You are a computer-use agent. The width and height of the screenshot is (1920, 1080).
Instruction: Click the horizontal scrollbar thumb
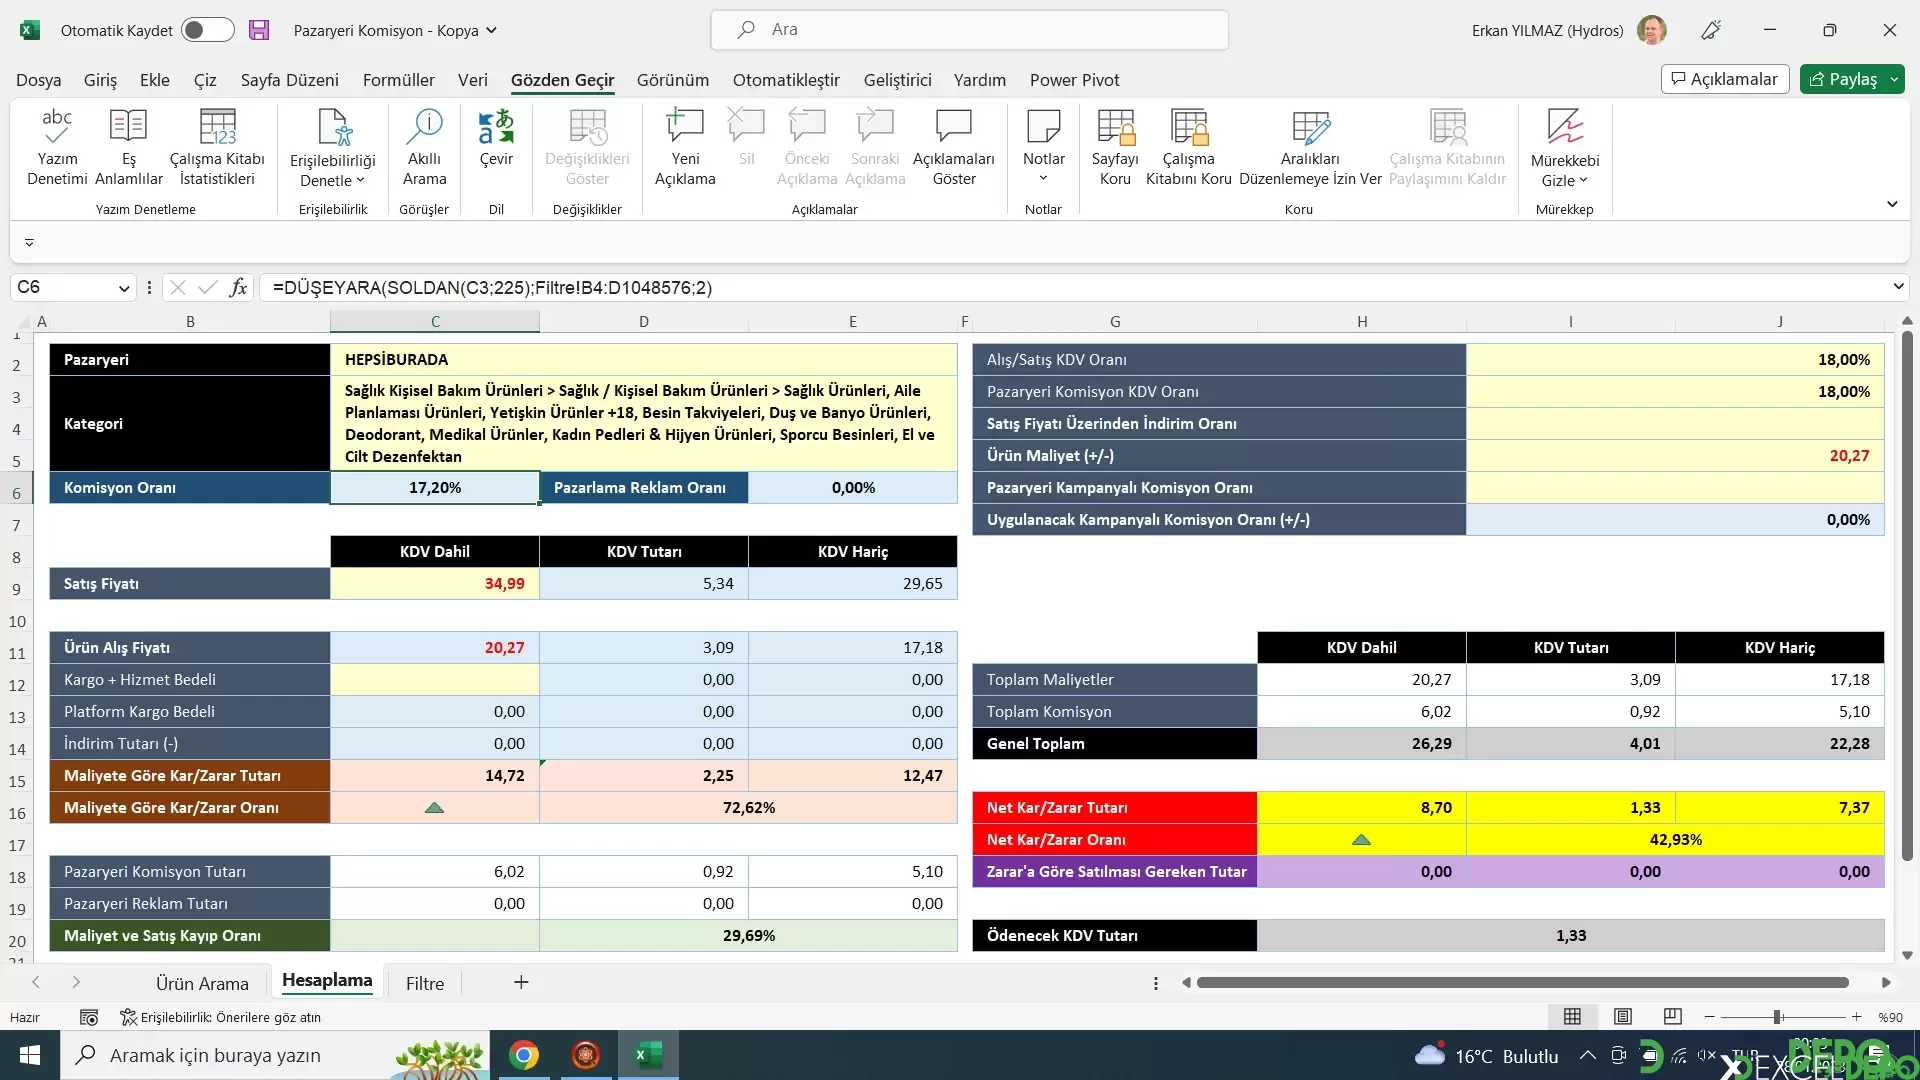point(1522,983)
